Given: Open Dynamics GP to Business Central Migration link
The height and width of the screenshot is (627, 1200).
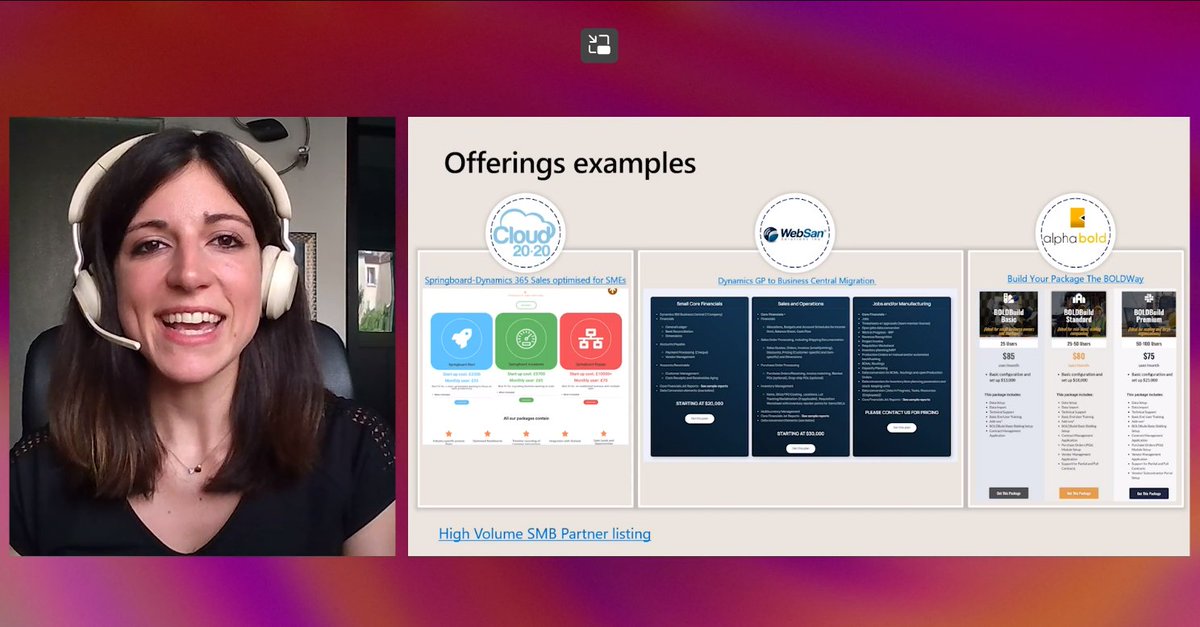Looking at the screenshot, I should 796,281.
